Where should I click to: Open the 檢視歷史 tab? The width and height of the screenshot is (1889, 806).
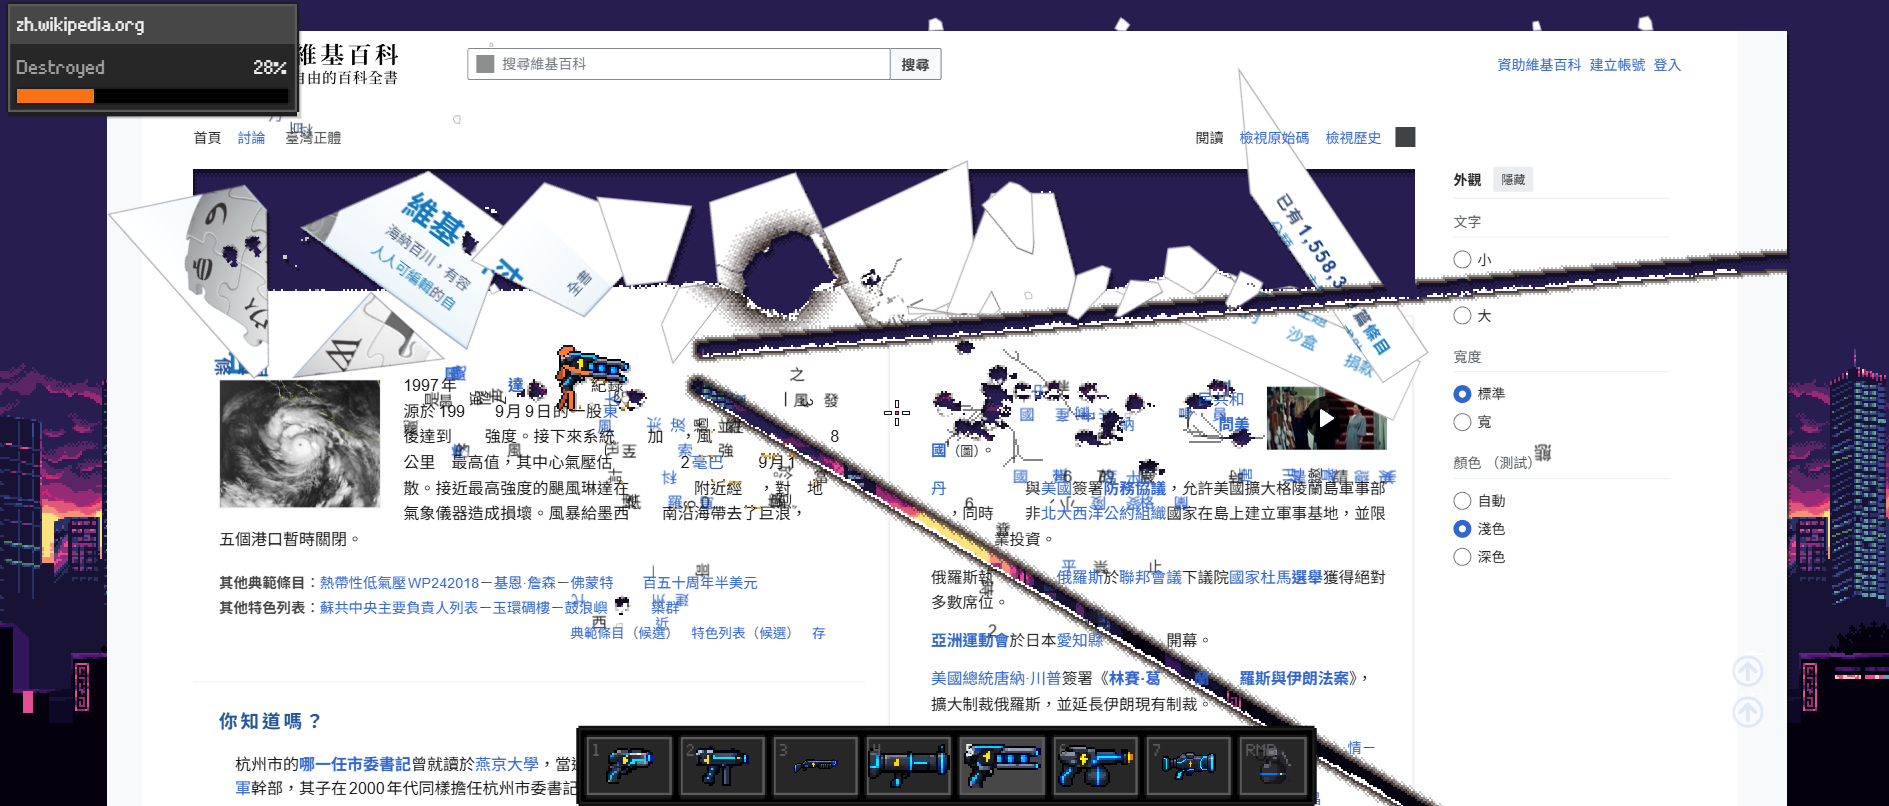pos(1353,138)
